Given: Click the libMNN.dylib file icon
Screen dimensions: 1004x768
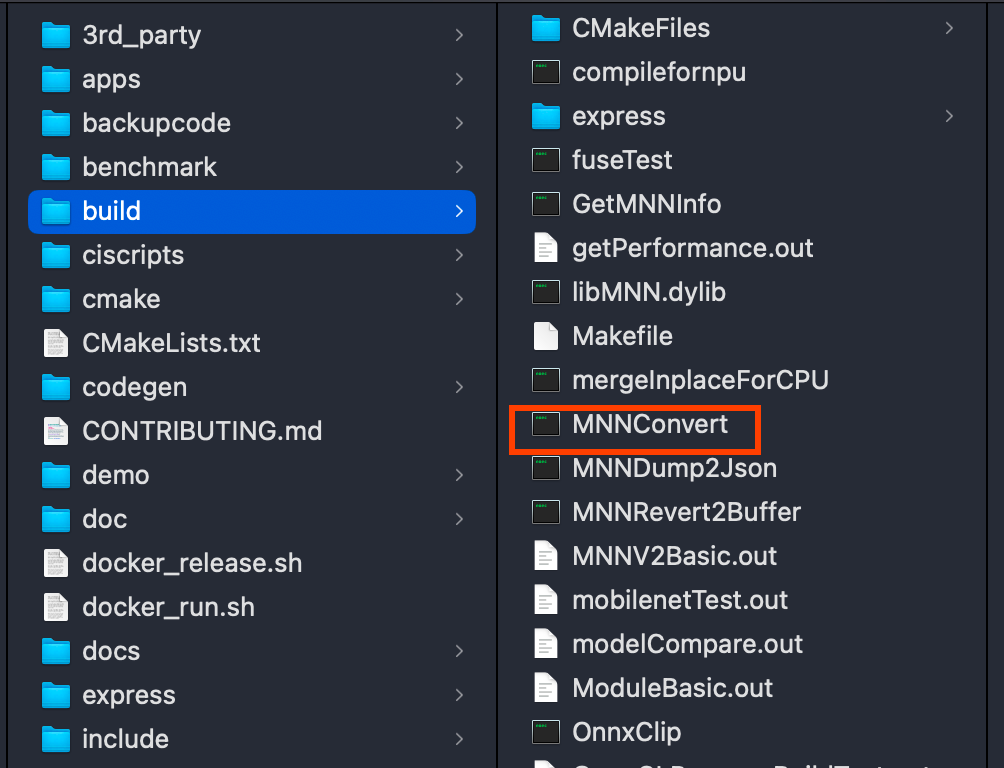Looking at the screenshot, I should 545,292.
